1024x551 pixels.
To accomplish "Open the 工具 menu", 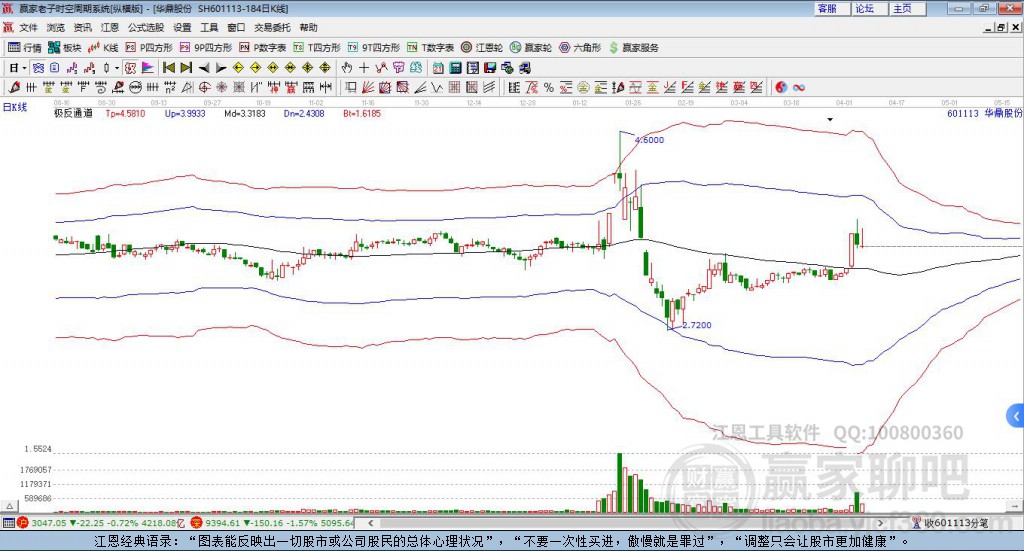I will (x=209, y=27).
